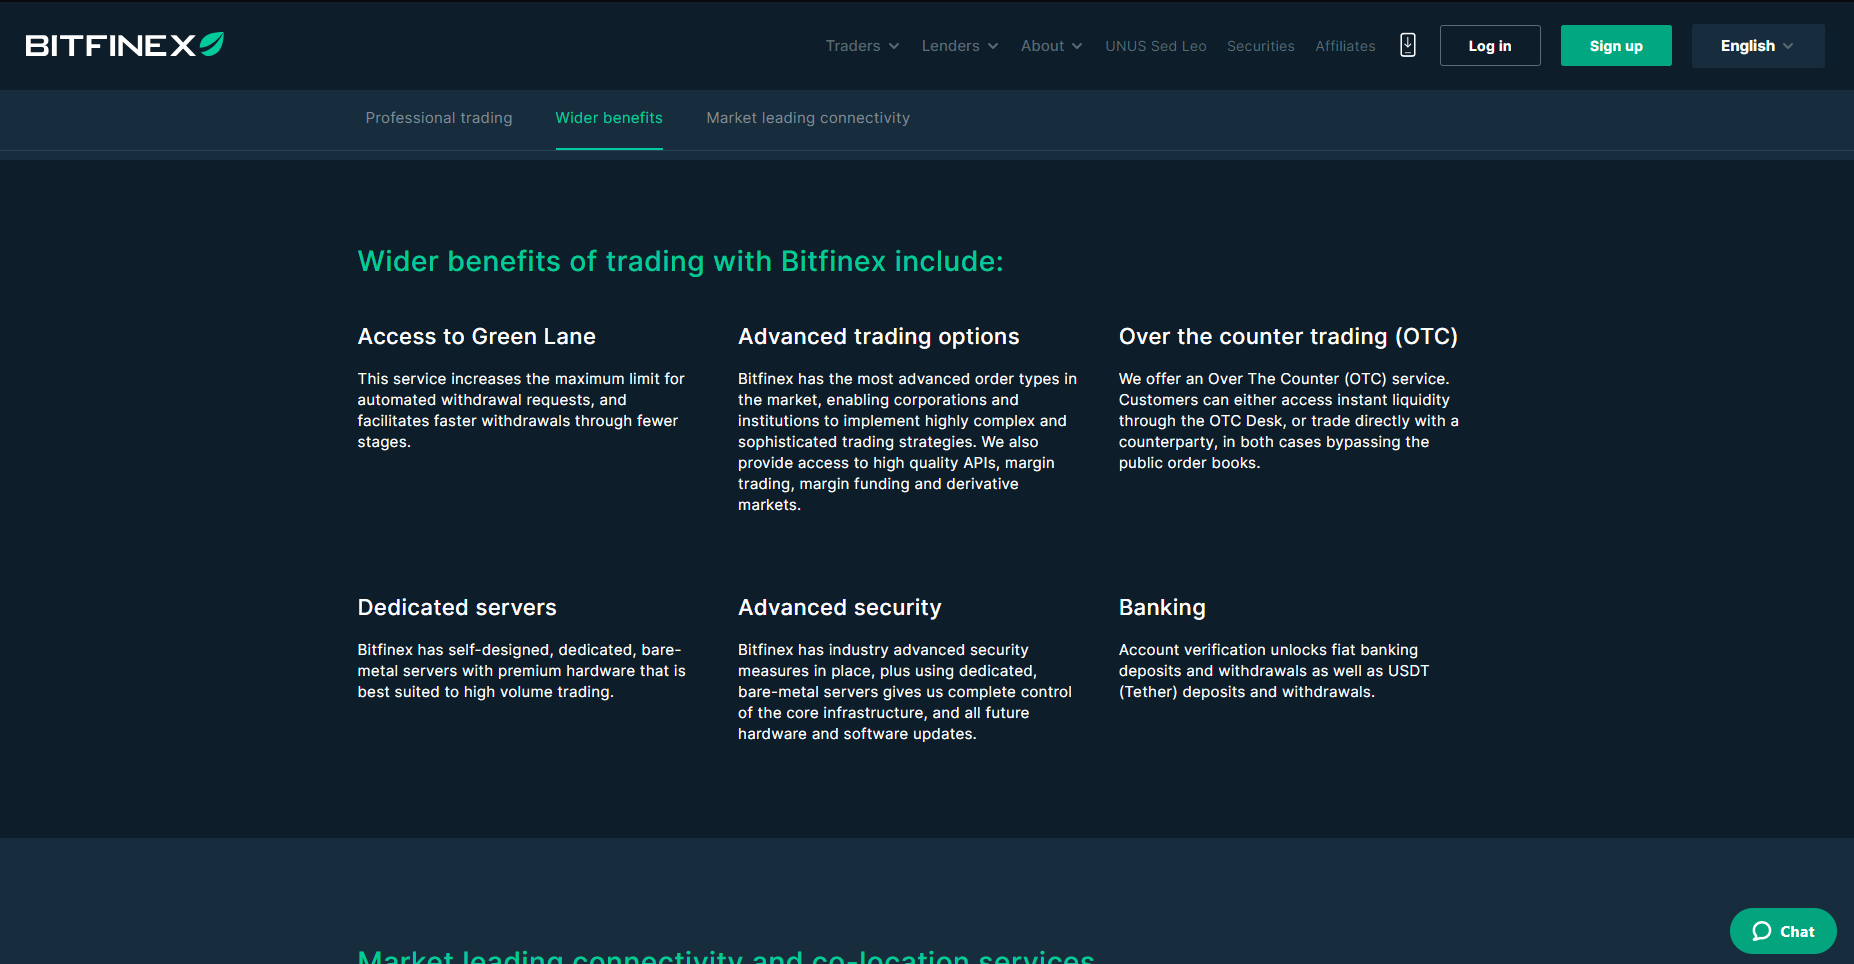Select the Wider benefits tab

pyautogui.click(x=608, y=118)
